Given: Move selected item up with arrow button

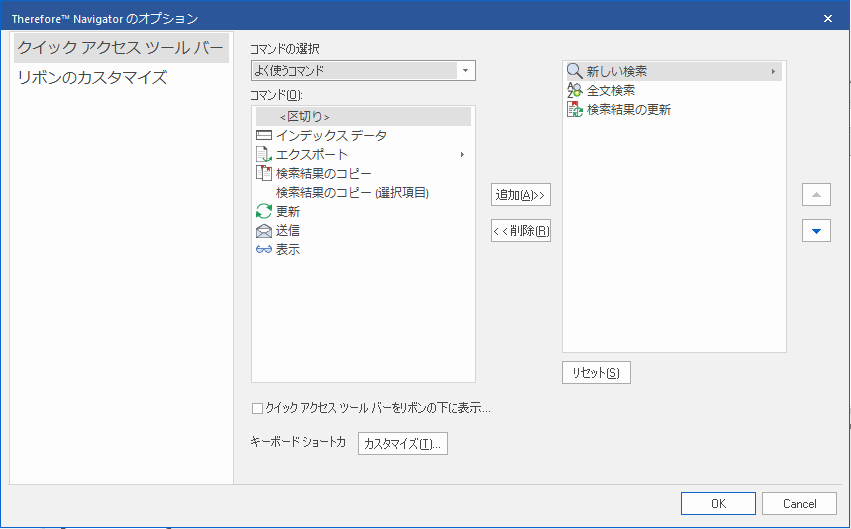Looking at the screenshot, I should pos(816,195).
